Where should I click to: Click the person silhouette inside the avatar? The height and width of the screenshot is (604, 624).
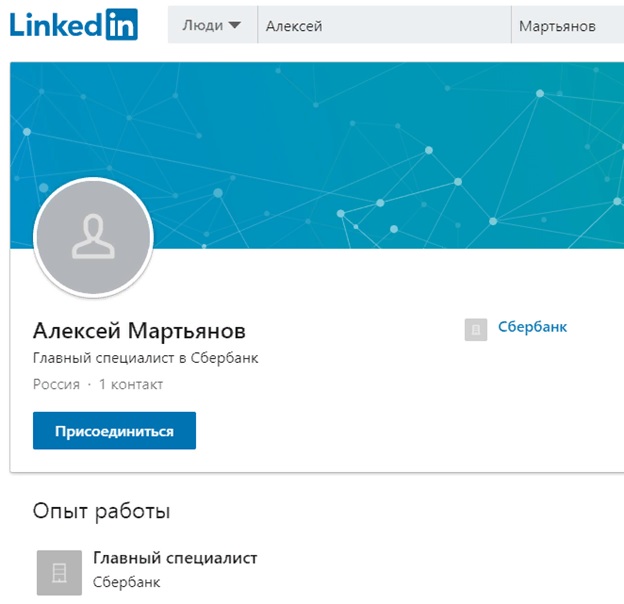tap(94, 237)
